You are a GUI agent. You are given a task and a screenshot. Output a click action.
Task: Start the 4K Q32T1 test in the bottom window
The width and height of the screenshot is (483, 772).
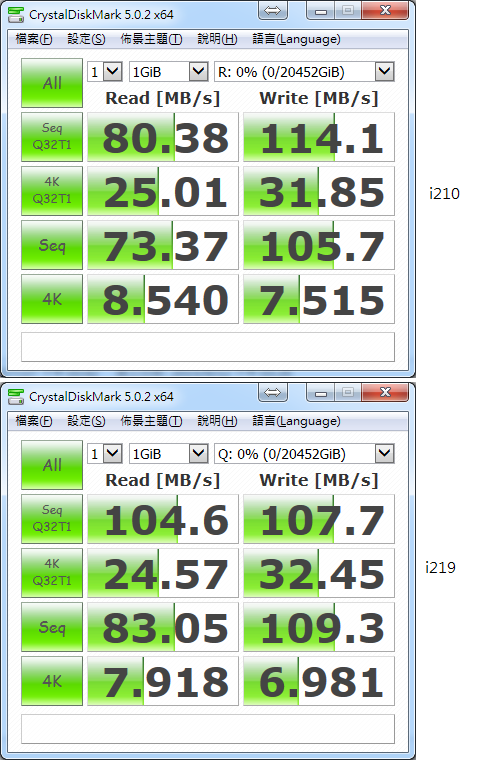coord(52,573)
